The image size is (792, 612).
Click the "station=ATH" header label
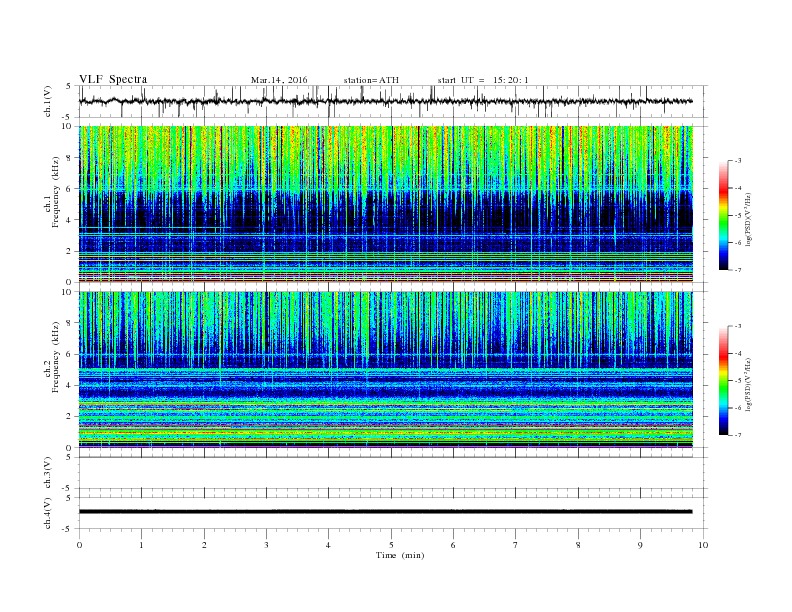[371, 80]
